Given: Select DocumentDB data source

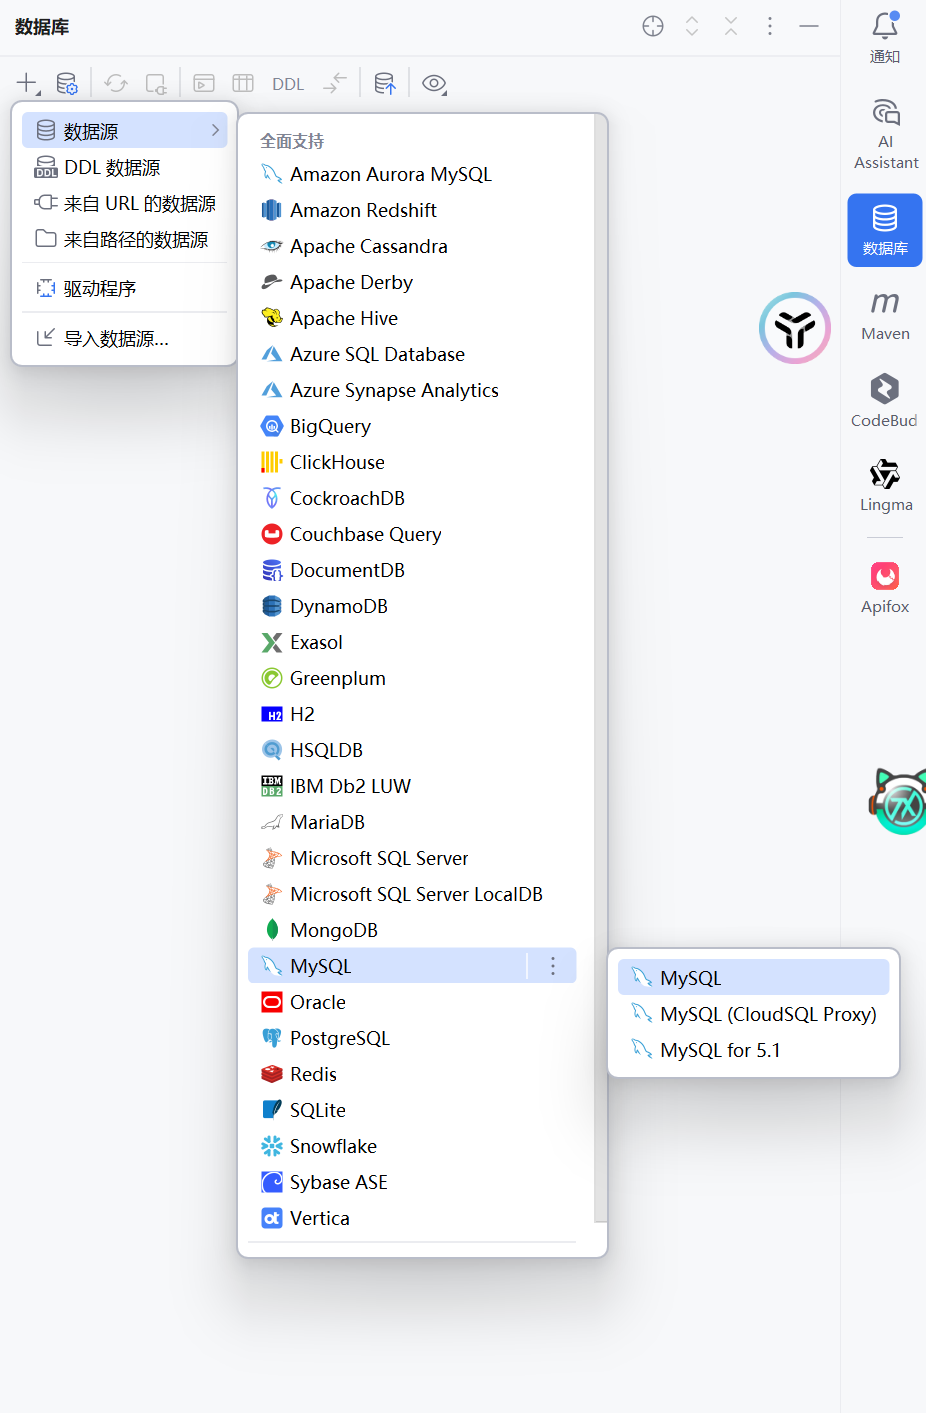Looking at the screenshot, I should point(412,570).
